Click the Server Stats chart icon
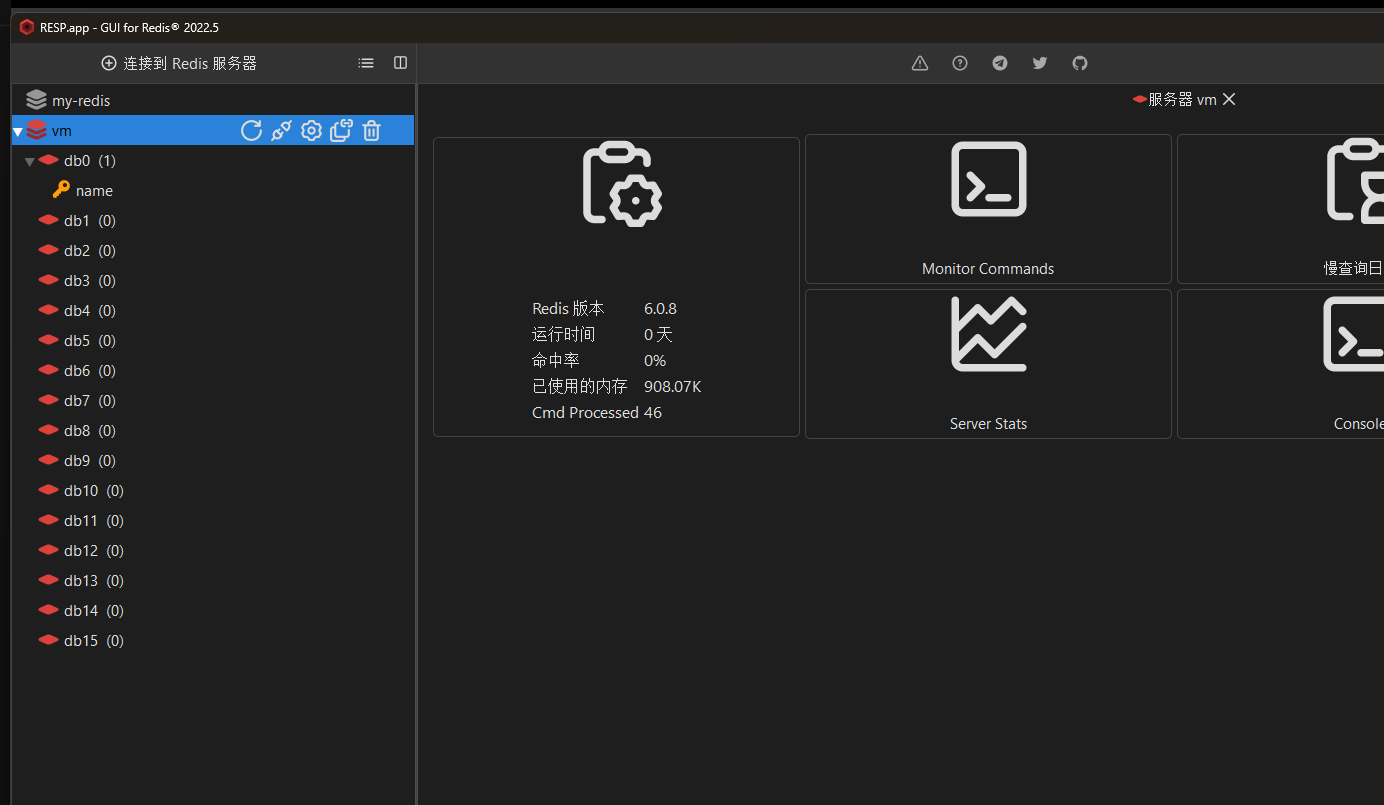This screenshot has width=1384, height=805. (988, 334)
